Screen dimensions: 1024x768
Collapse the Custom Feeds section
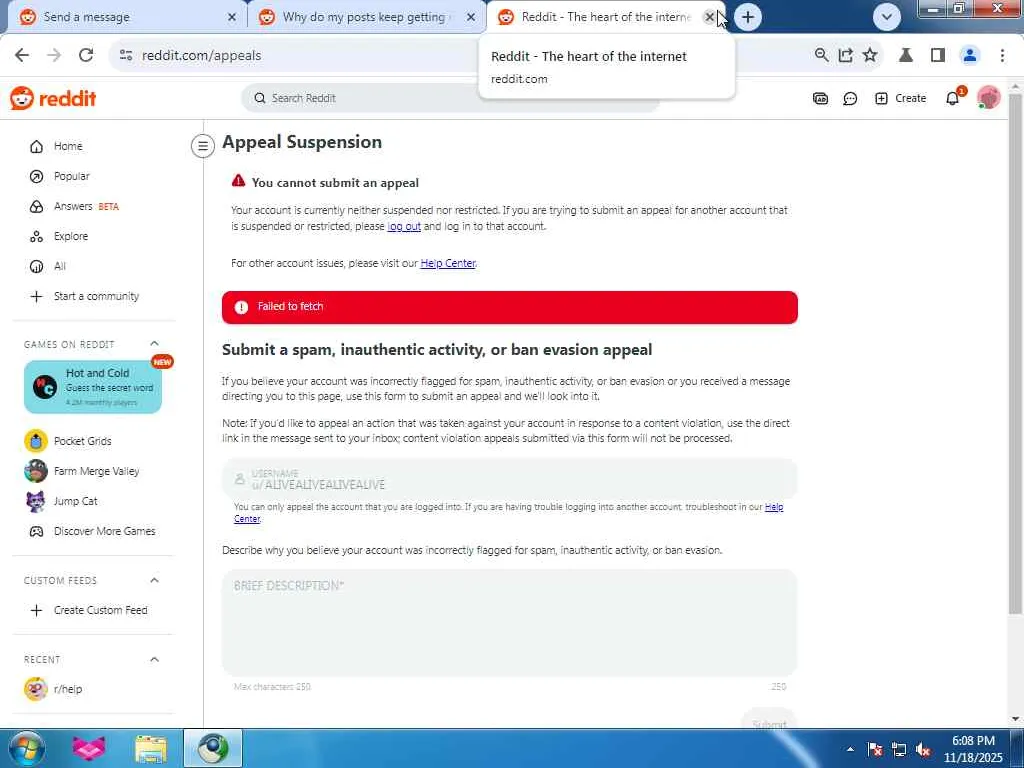(154, 581)
